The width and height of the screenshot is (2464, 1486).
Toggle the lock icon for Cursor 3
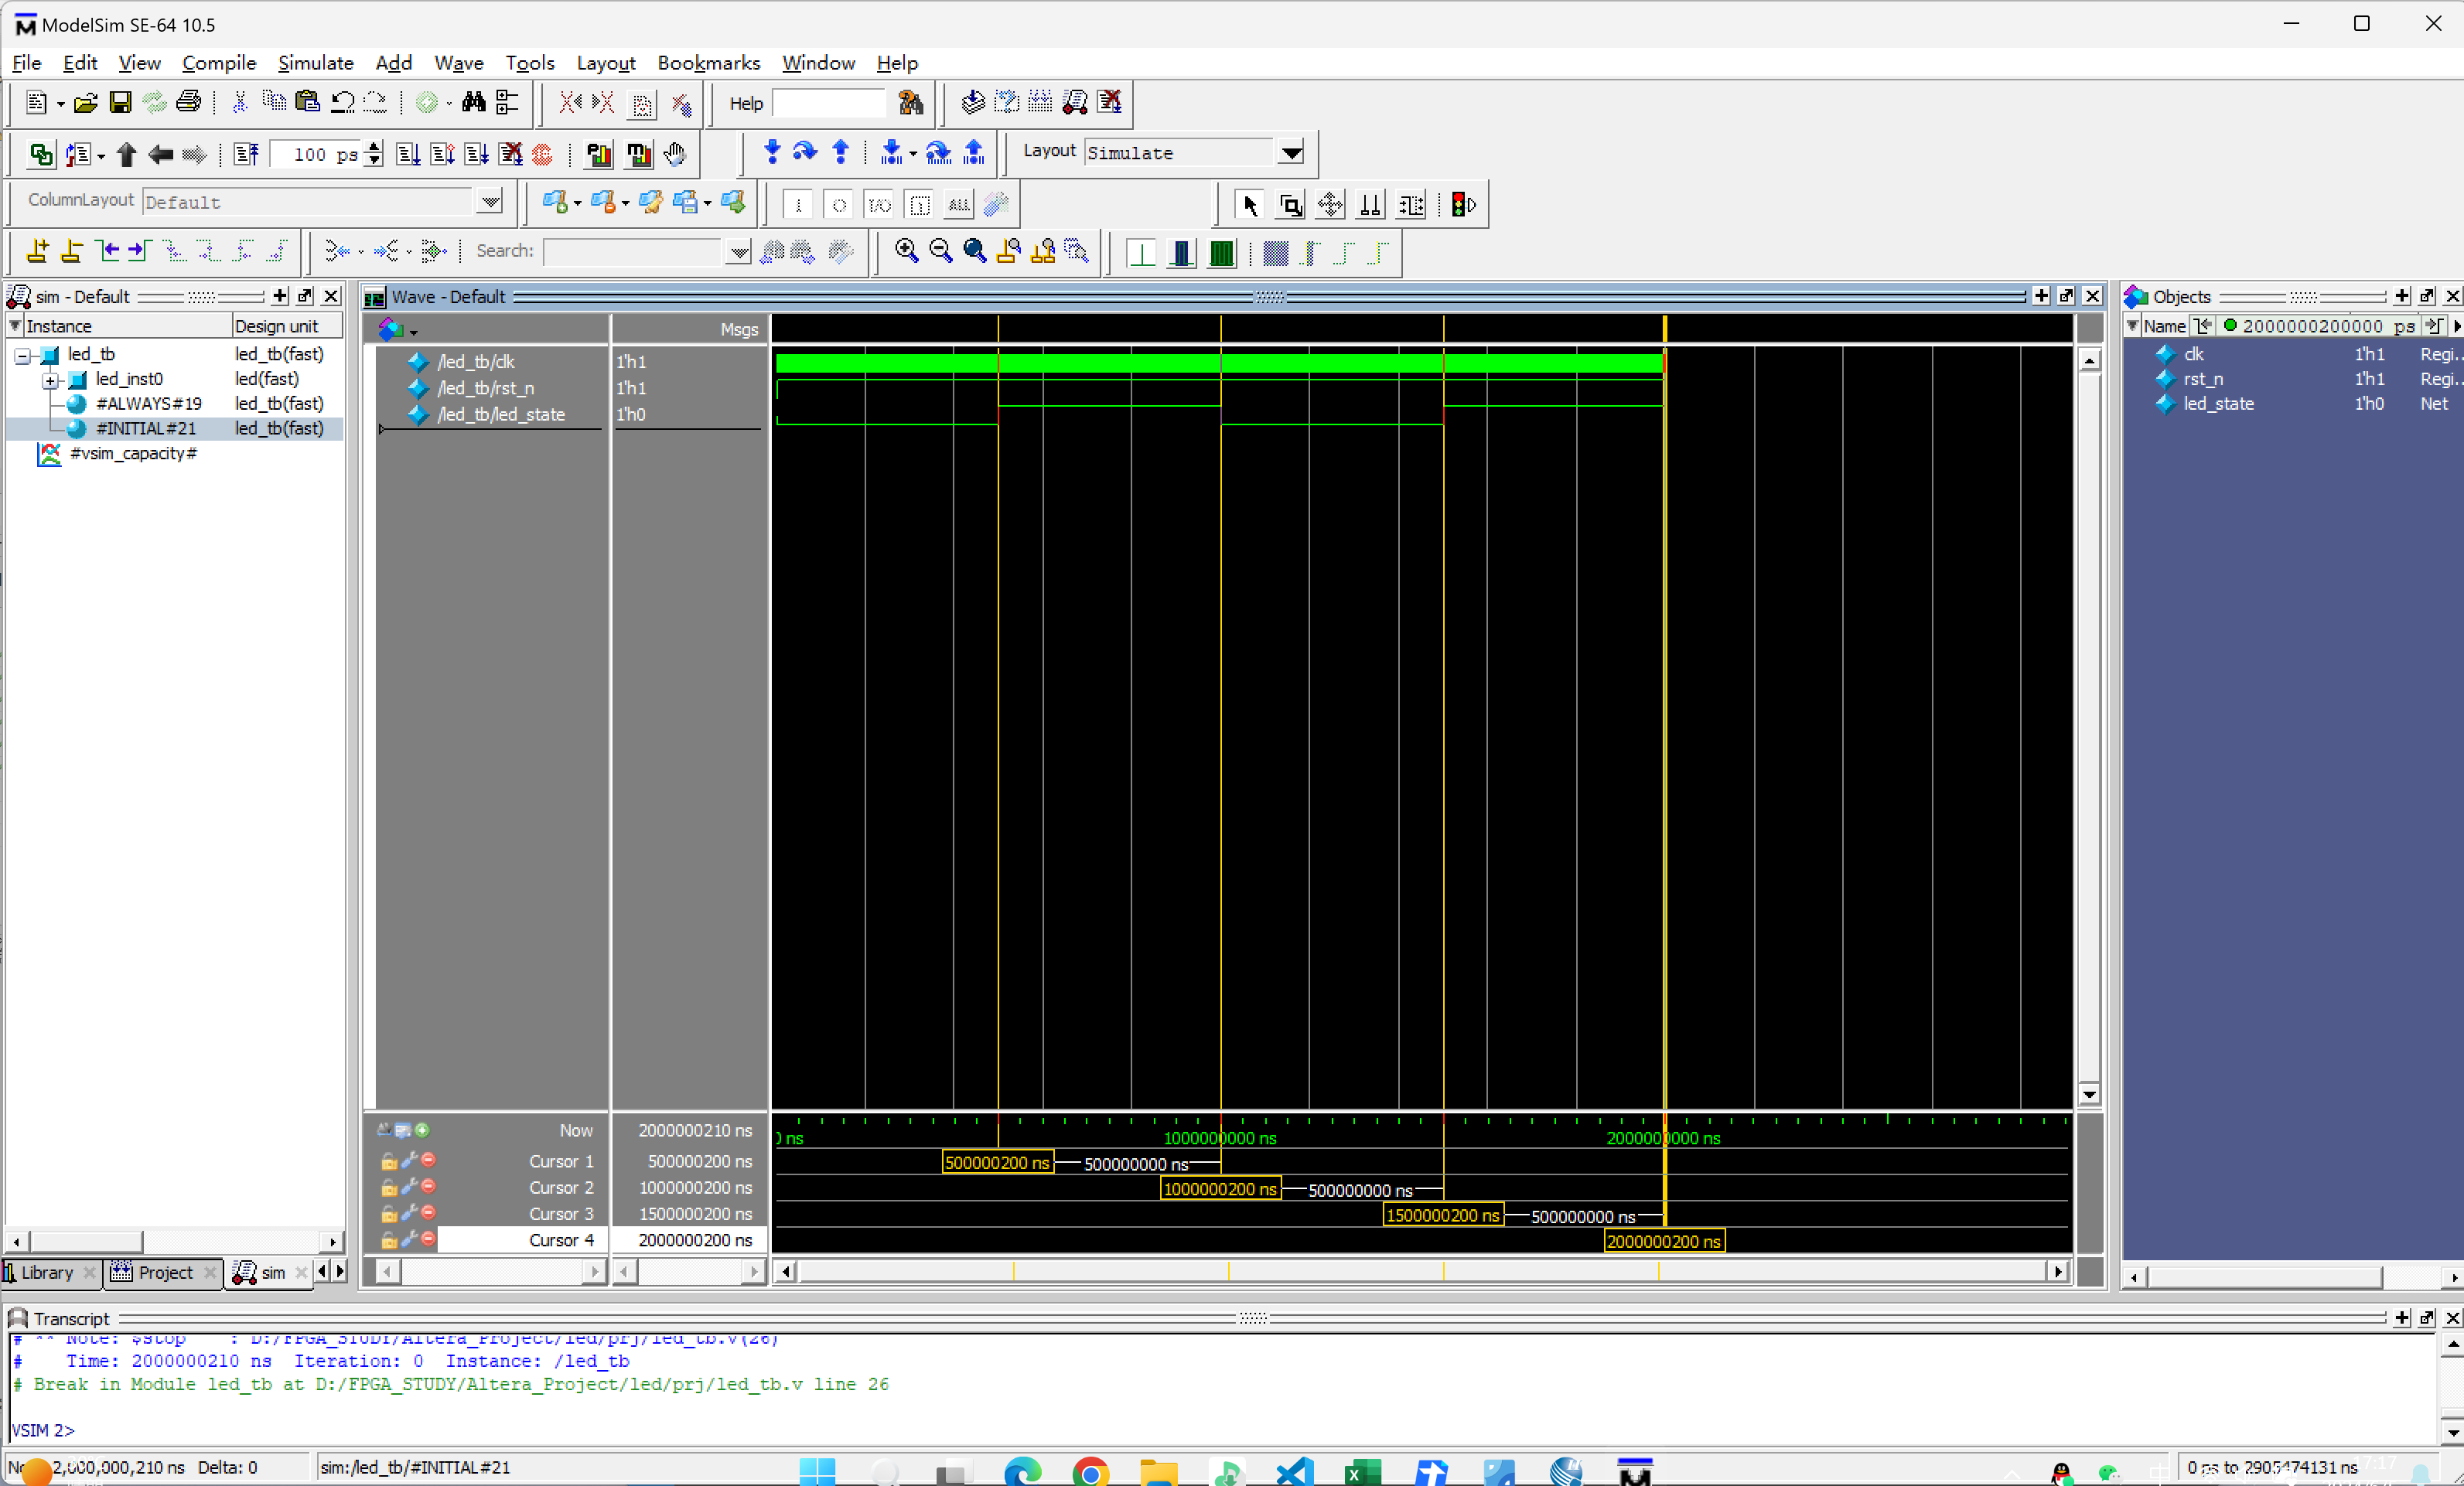tap(388, 1214)
